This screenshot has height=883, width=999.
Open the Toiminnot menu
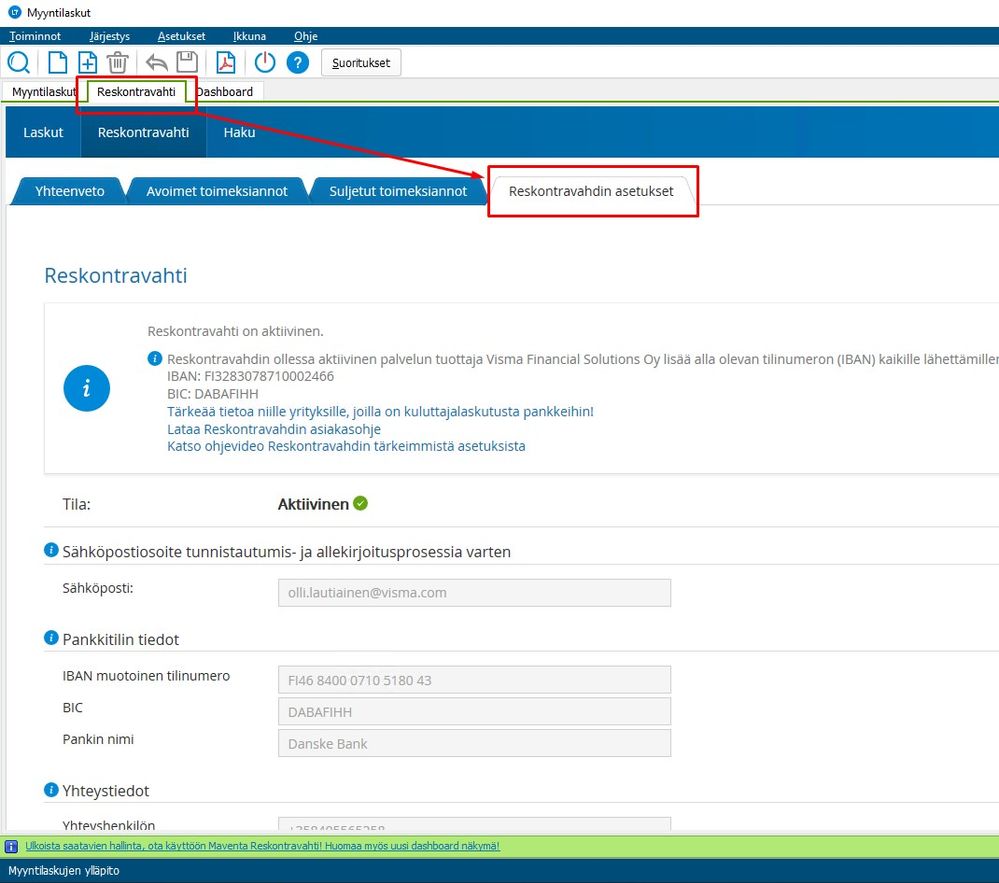(35, 36)
